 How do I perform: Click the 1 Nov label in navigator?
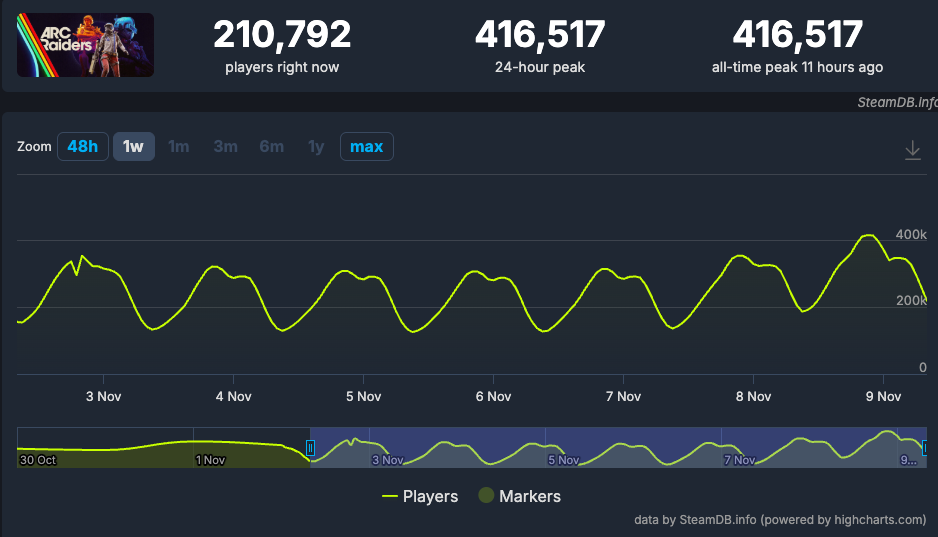point(211,460)
